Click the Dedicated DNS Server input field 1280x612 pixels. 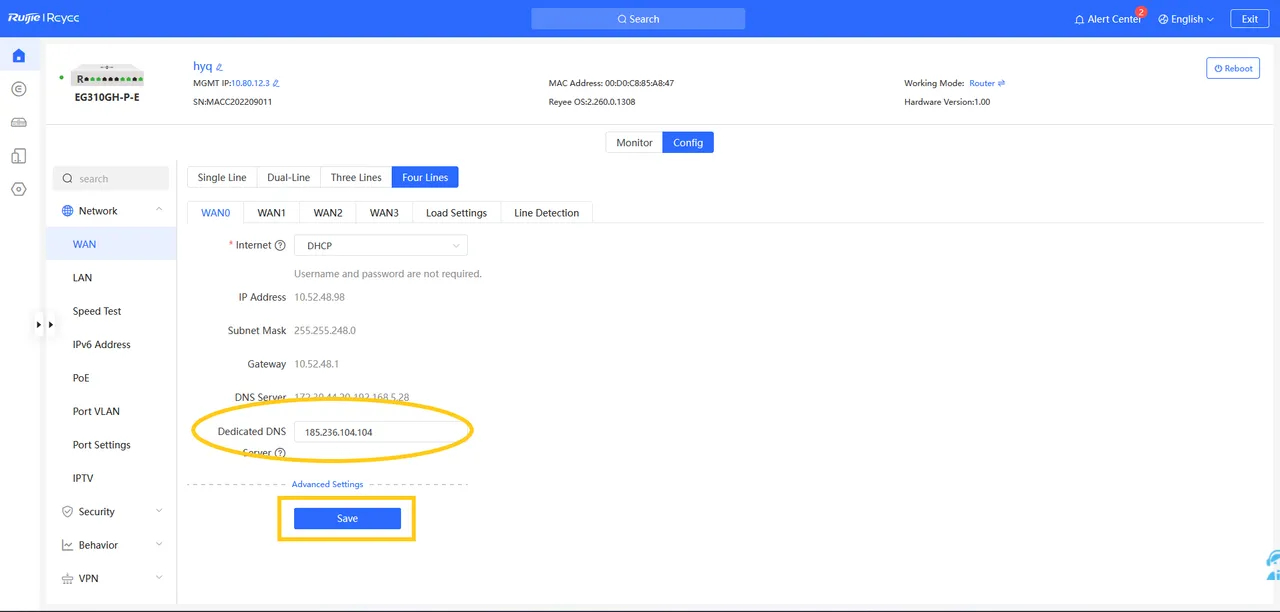point(380,432)
